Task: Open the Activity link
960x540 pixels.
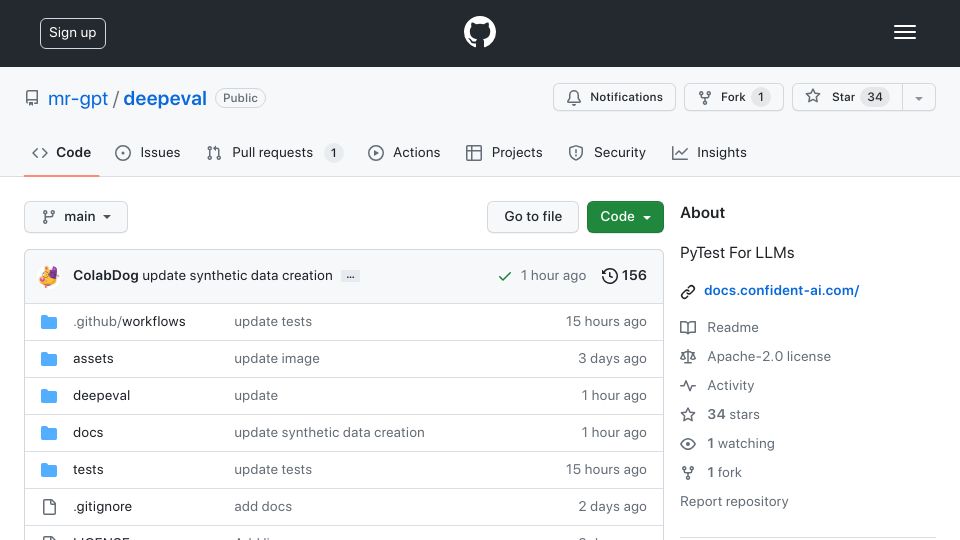Action: 730,385
